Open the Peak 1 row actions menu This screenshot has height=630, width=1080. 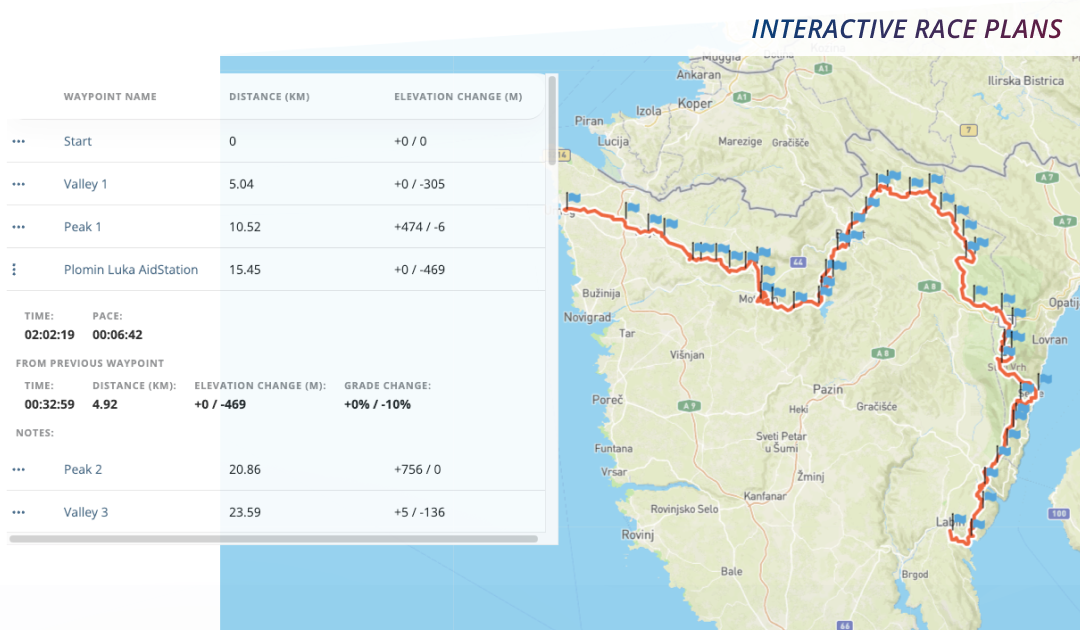click(17, 227)
